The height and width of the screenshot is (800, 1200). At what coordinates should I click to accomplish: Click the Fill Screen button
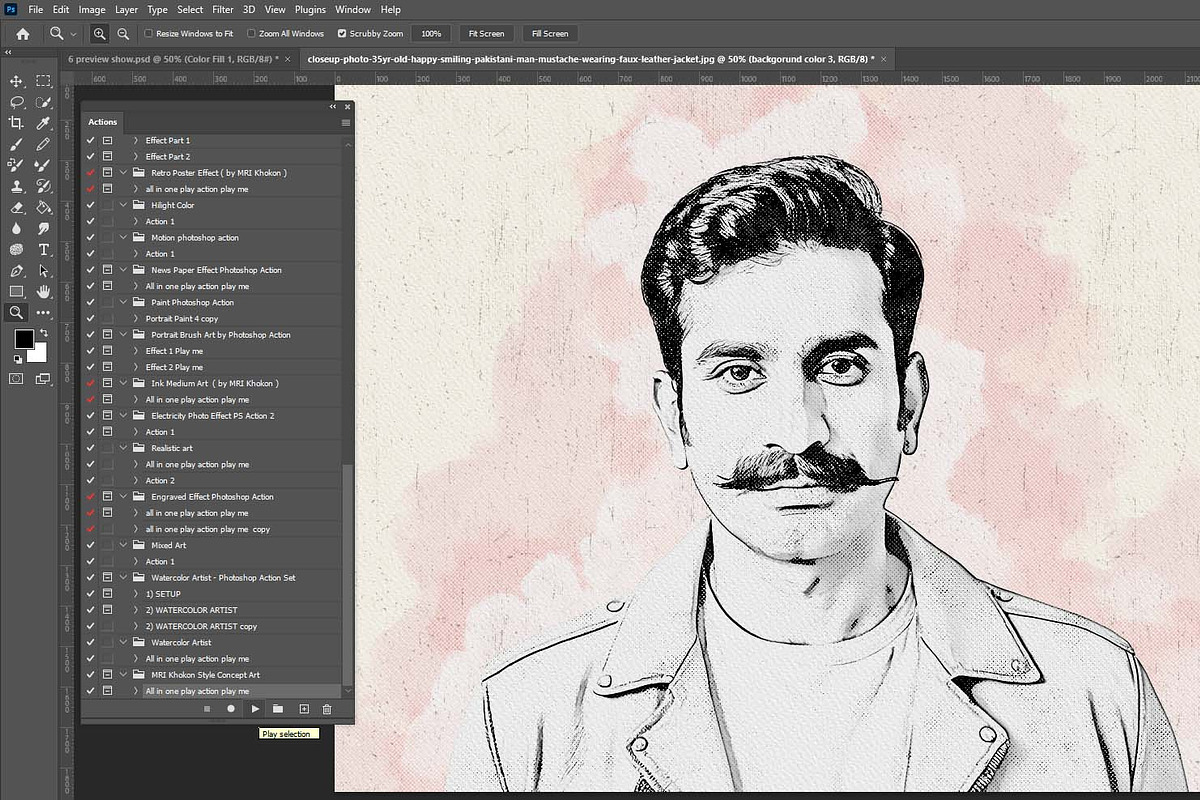(x=549, y=34)
